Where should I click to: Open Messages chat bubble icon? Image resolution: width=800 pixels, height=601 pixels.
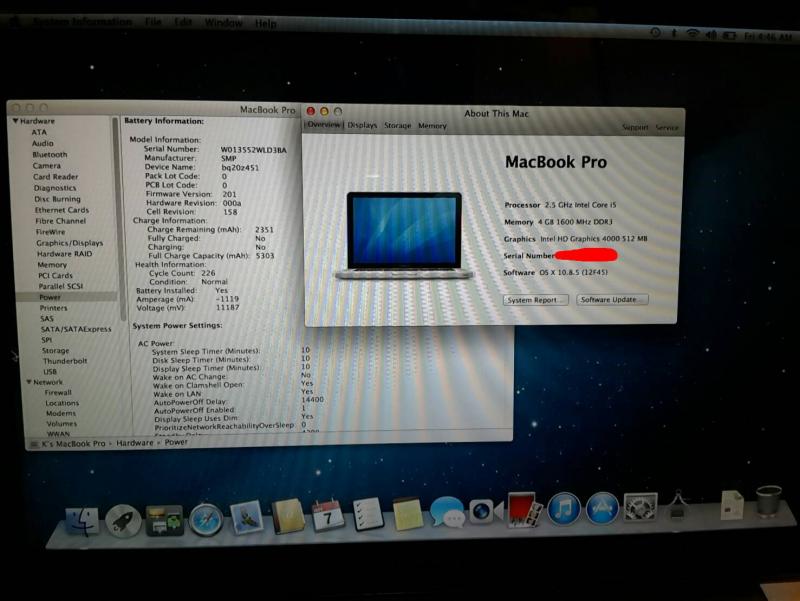446,514
